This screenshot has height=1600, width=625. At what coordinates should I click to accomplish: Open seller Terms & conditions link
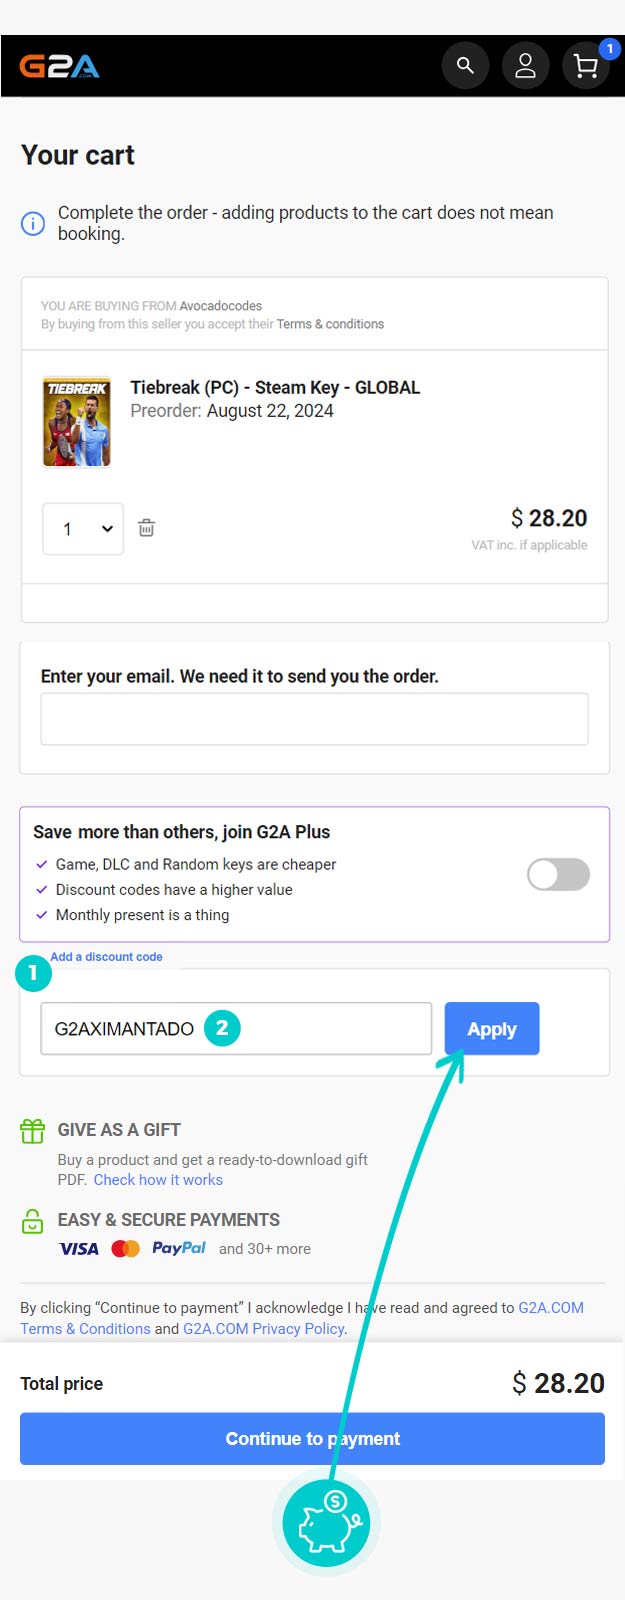330,324
